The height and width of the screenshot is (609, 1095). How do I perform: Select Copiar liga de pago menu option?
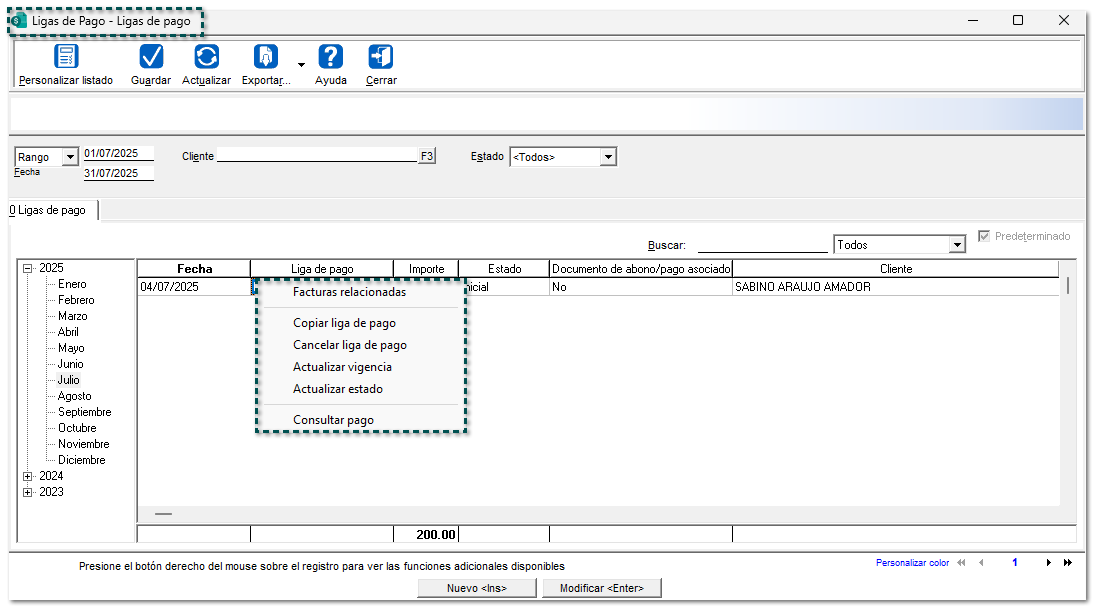click(x=344, y=323)
